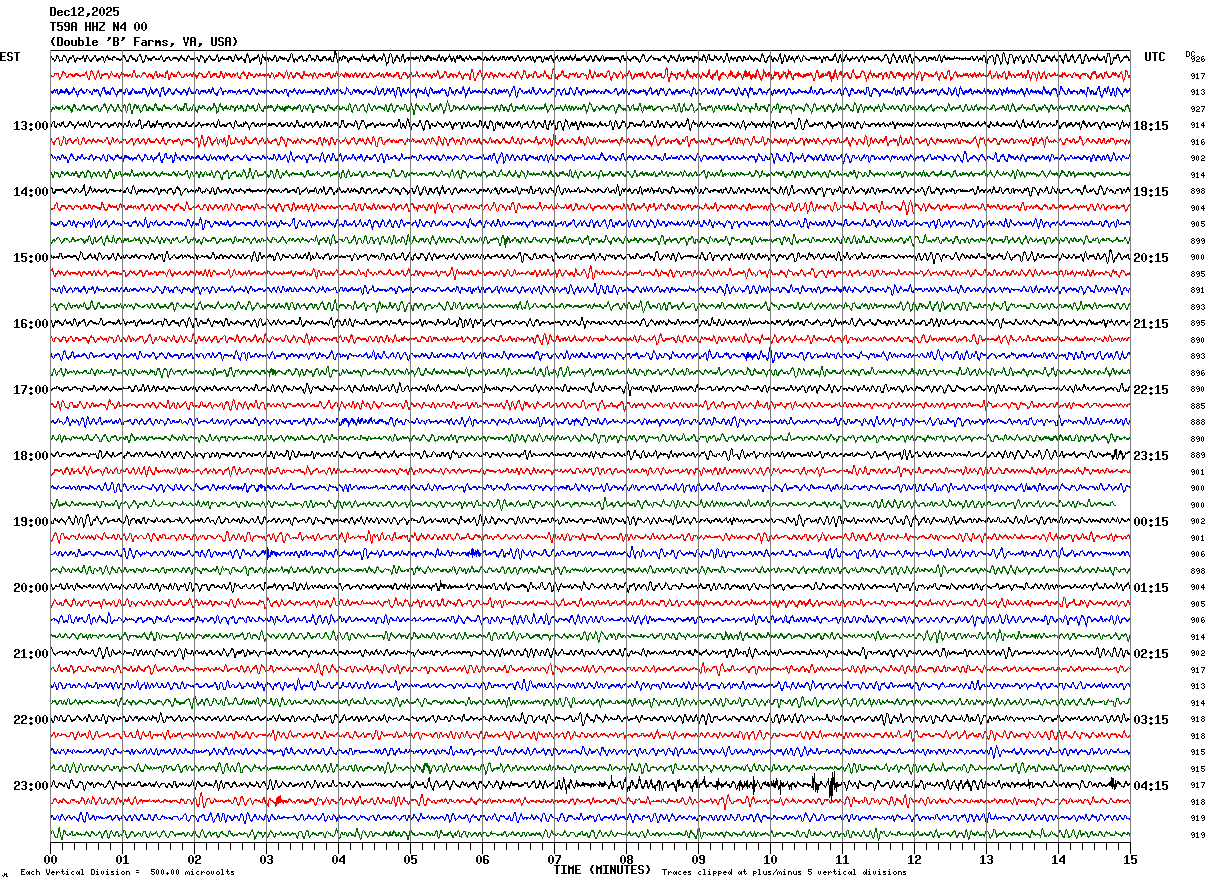Click the 03:15 UTC time label
Image resolution: width=1210 pixels, height=886 pixels.
point(1151,720)
